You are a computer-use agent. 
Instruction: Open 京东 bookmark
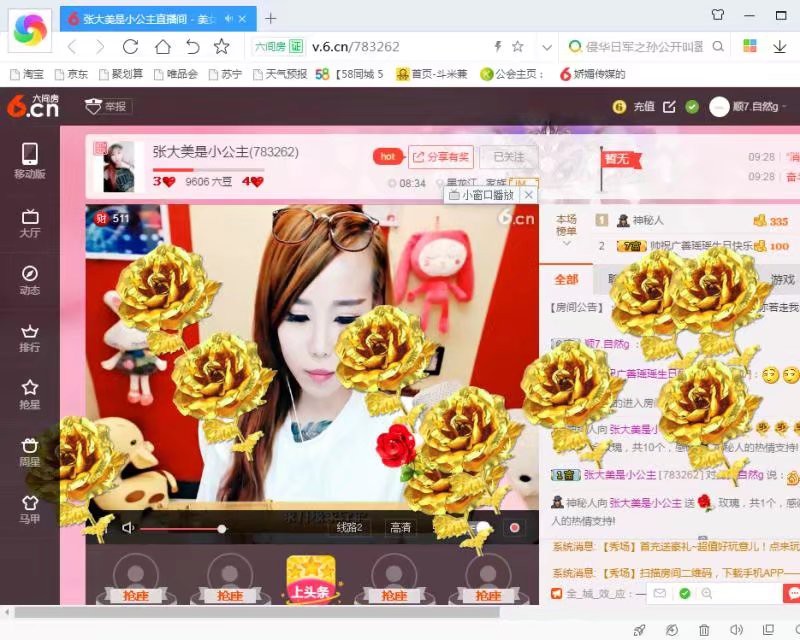click(71, 75)
